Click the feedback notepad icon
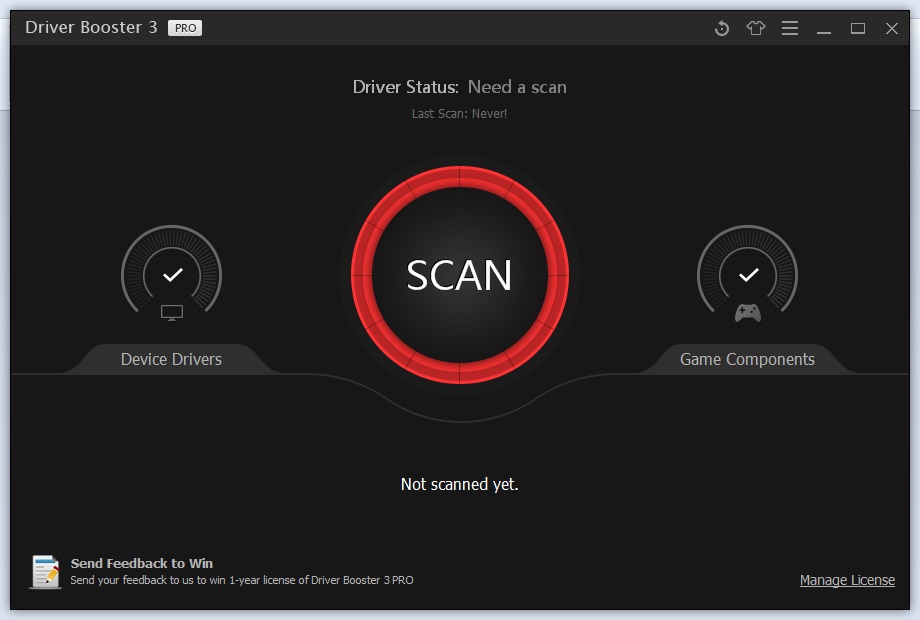Viewport: 920px width, 620px height. [x=45, y=571]
